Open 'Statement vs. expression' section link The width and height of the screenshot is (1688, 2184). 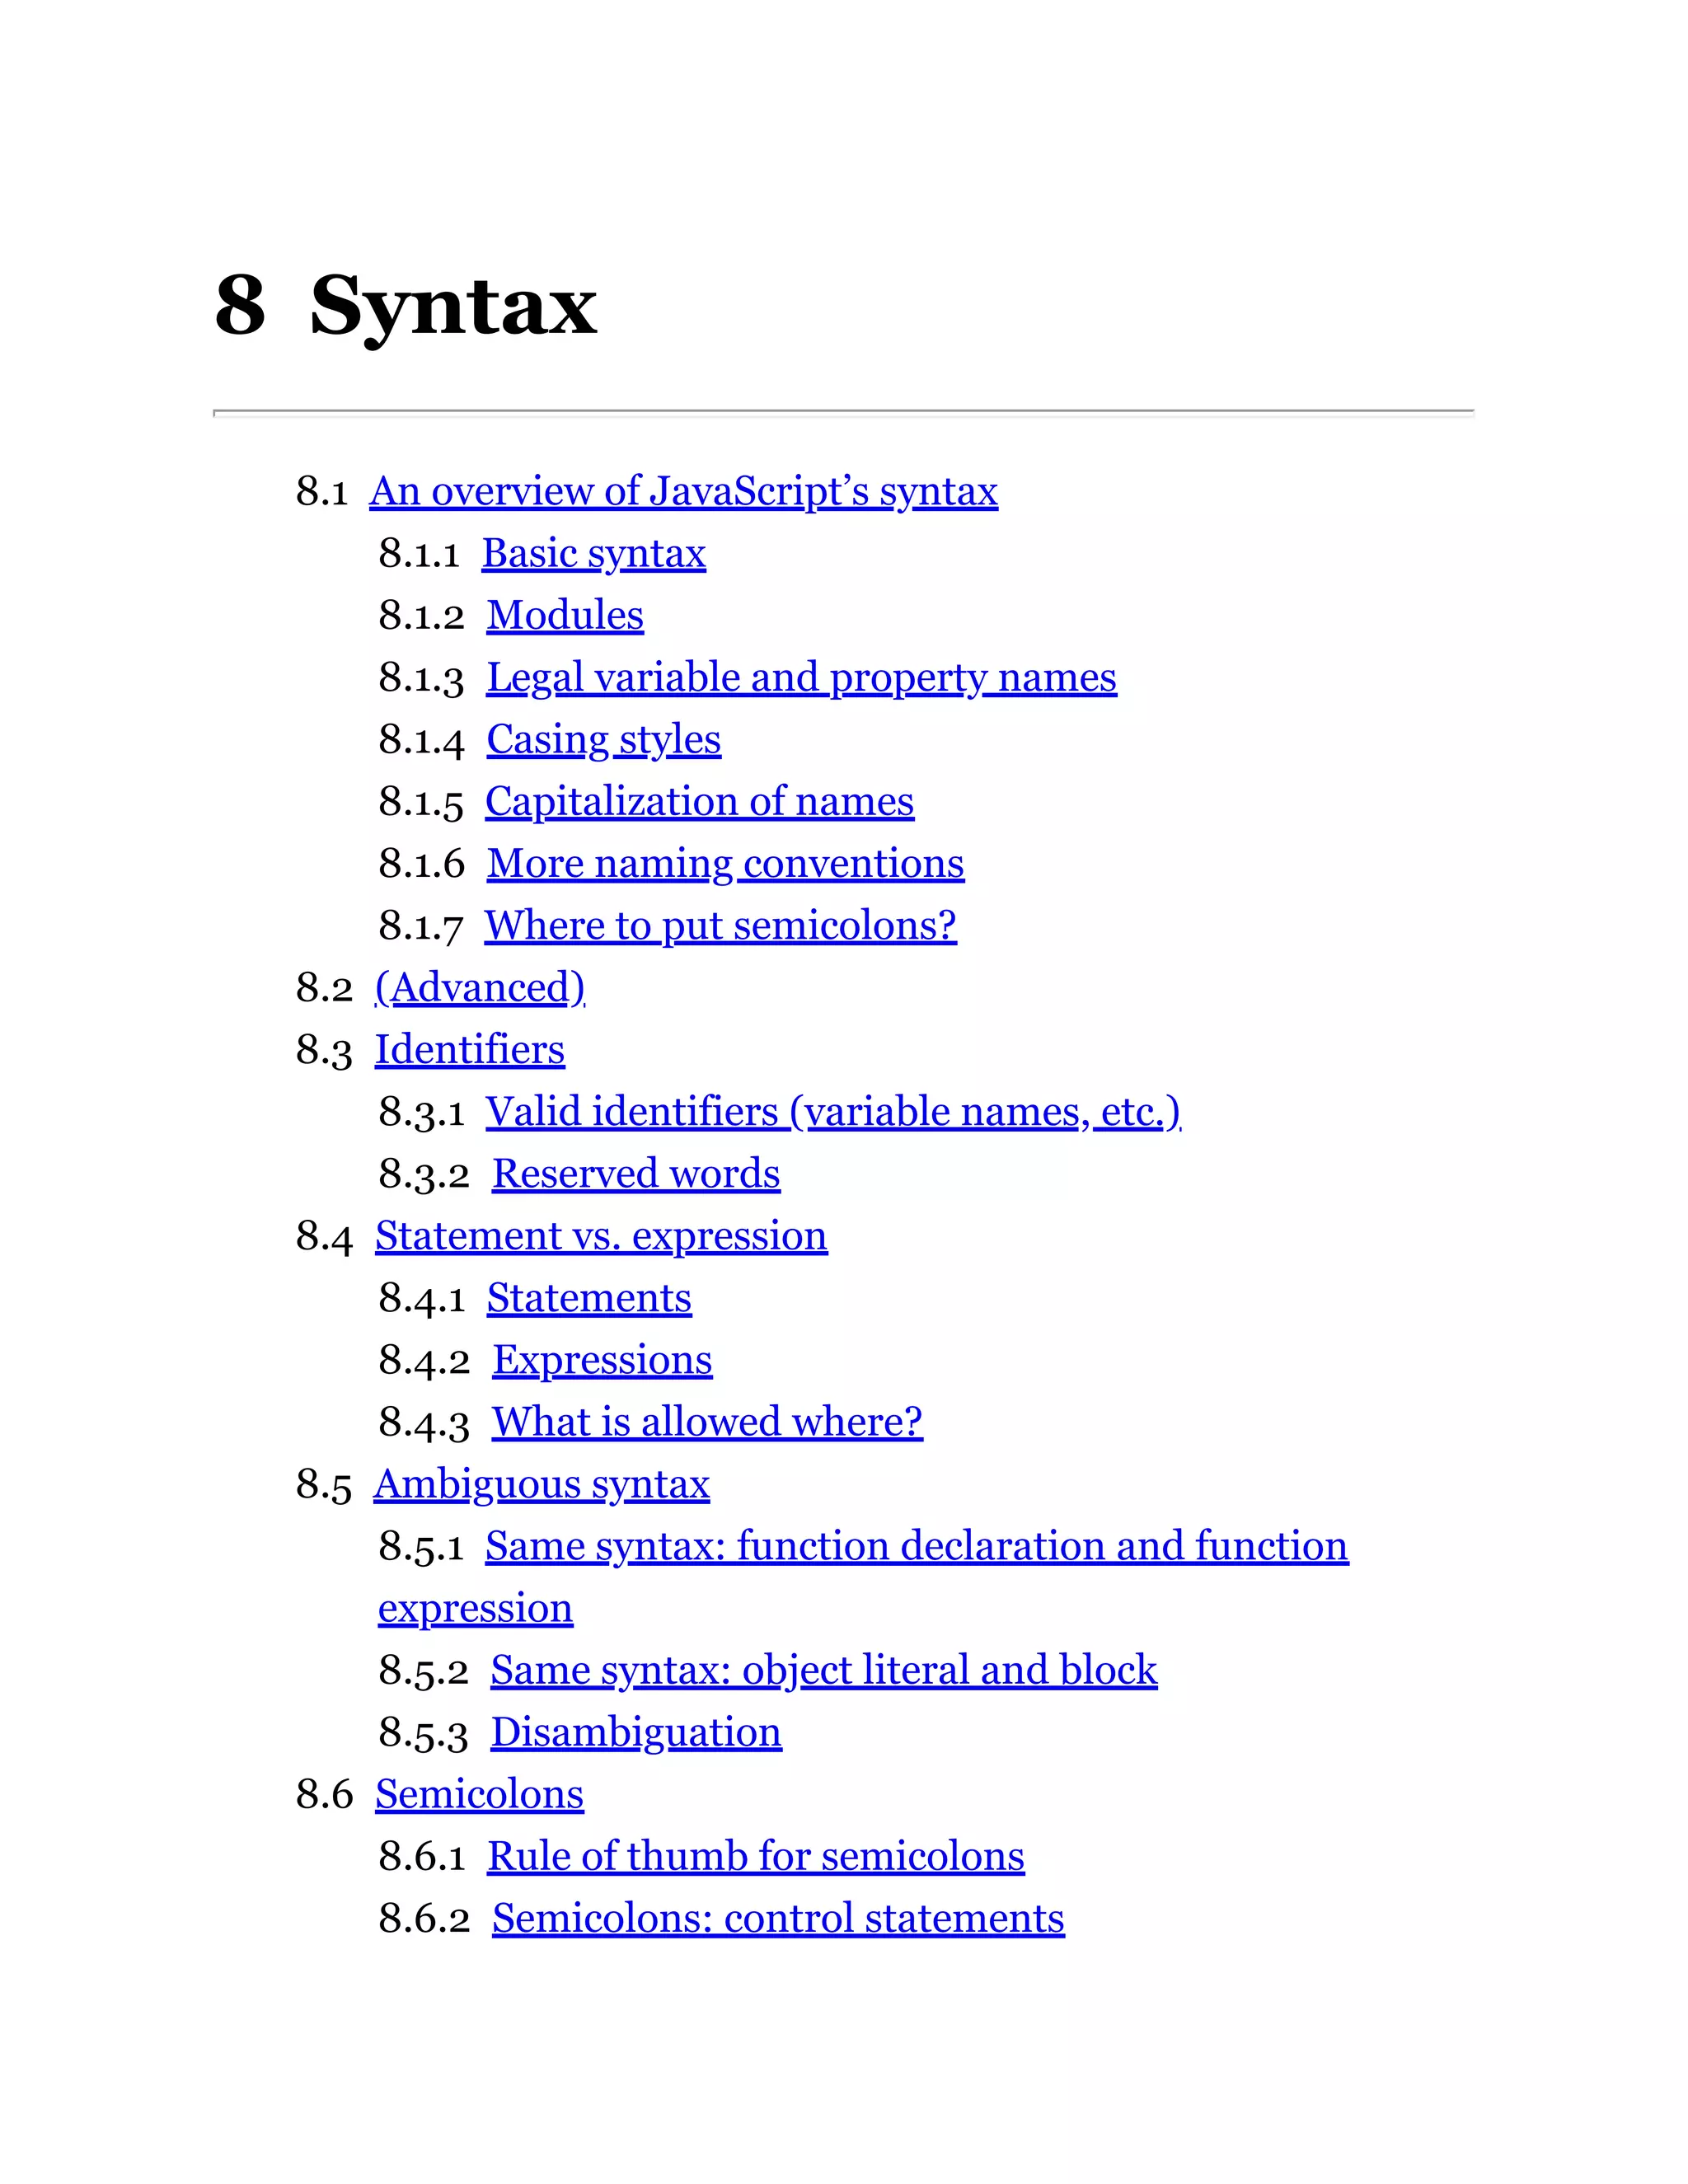tap(601, 1235)
